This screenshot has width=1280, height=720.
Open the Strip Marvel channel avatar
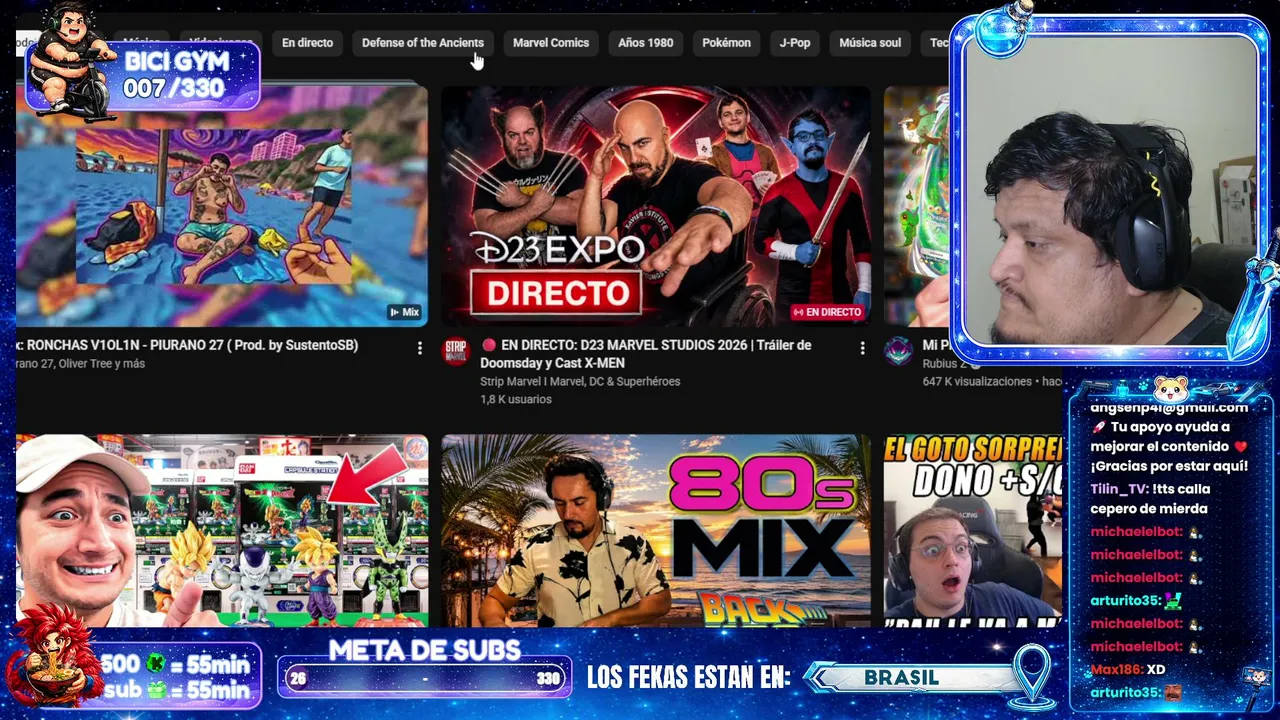456,351
